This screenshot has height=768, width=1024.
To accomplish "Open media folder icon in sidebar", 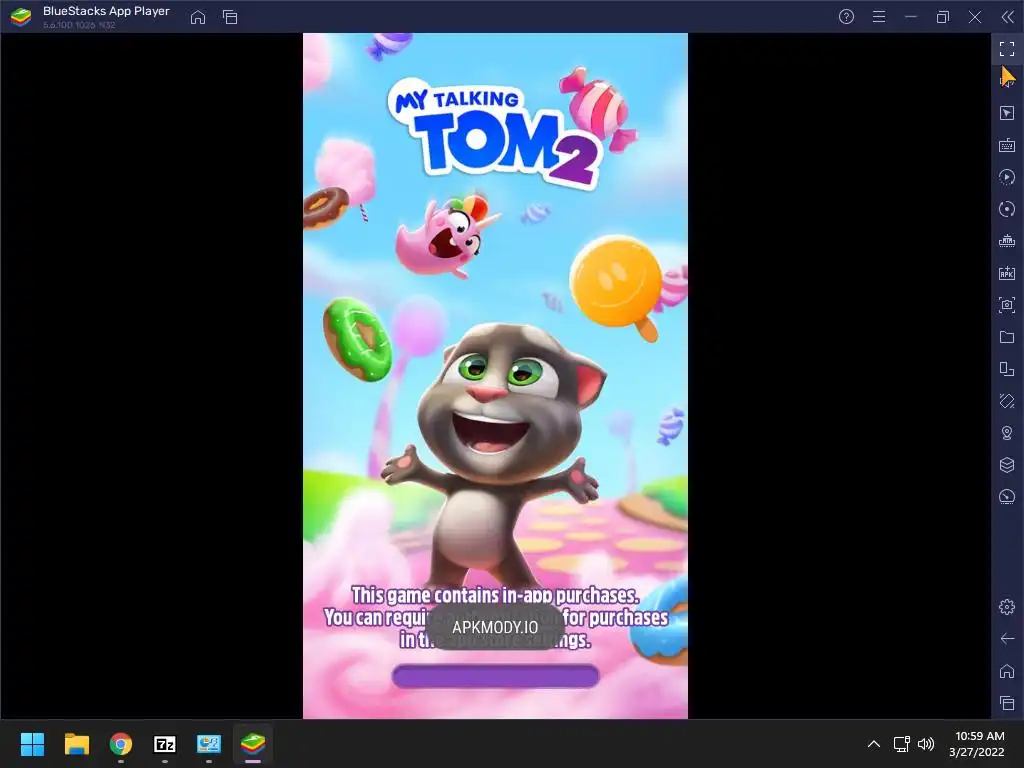I will 1007,337.
